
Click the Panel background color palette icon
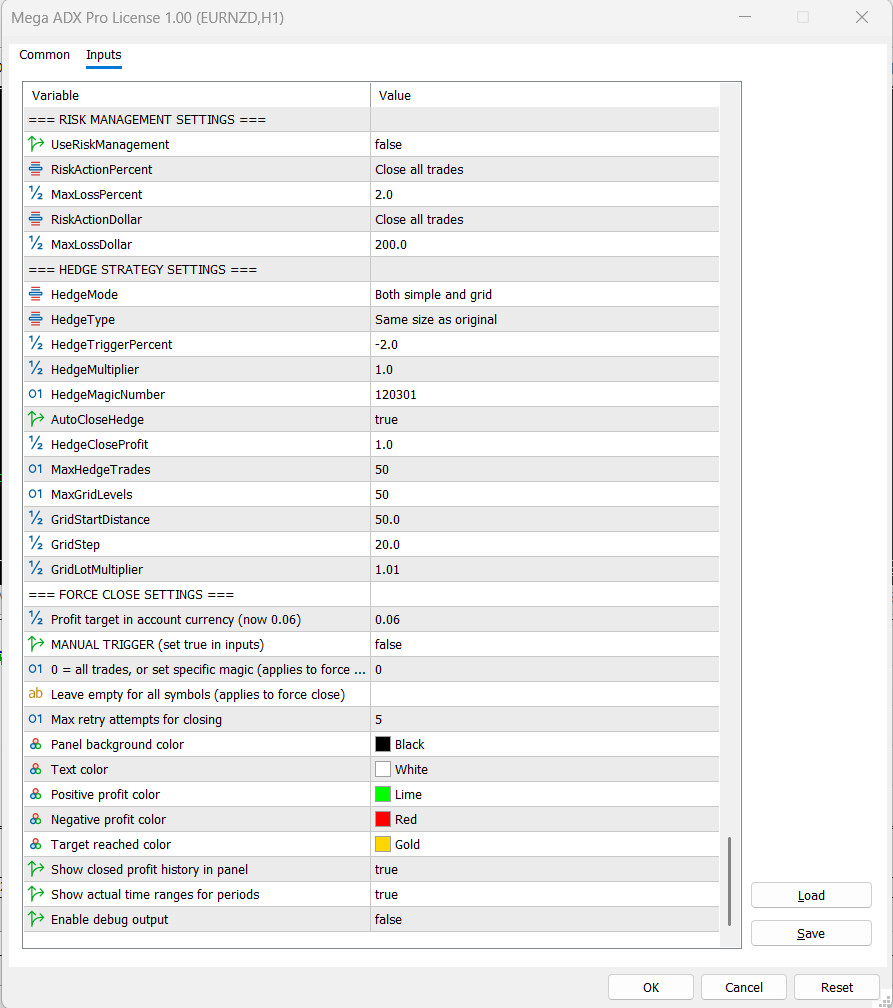coord(36,744)
